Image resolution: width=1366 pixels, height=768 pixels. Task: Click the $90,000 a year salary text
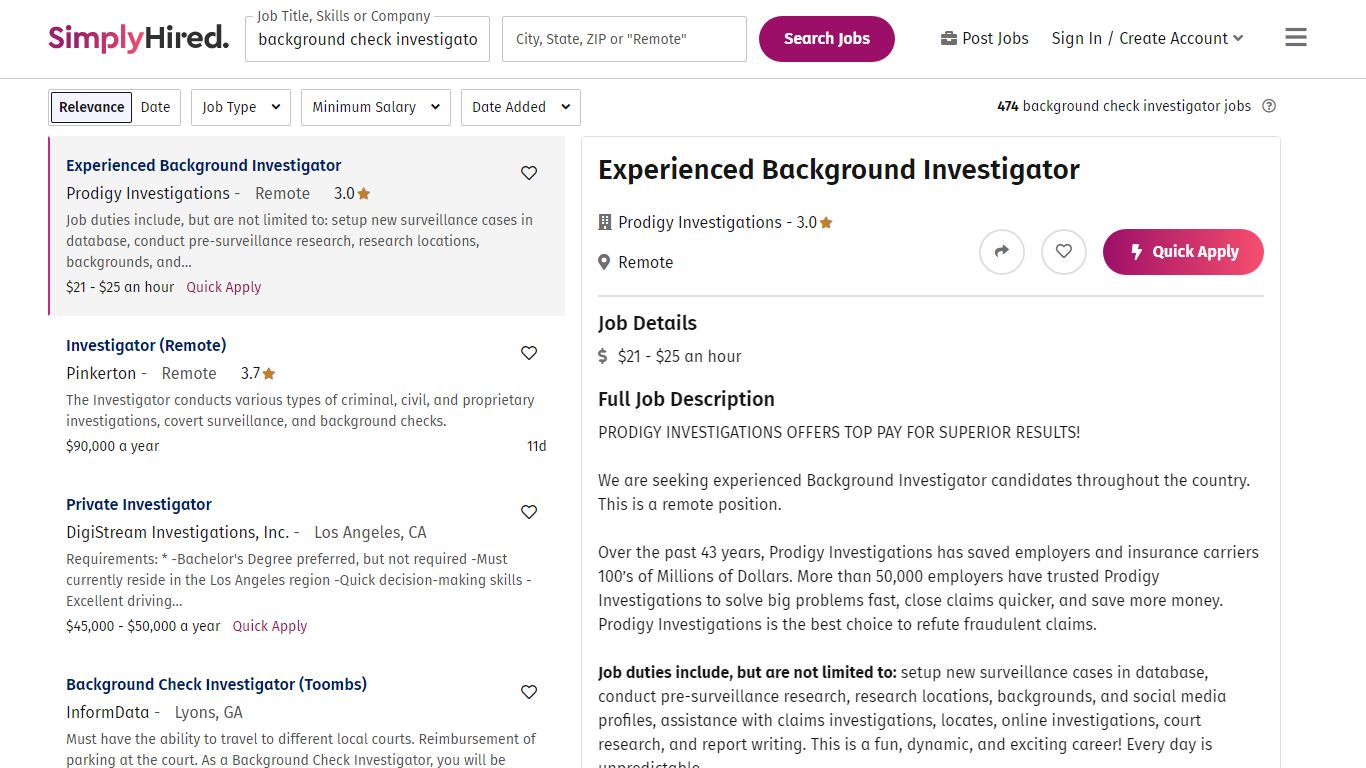coord(113,446)
